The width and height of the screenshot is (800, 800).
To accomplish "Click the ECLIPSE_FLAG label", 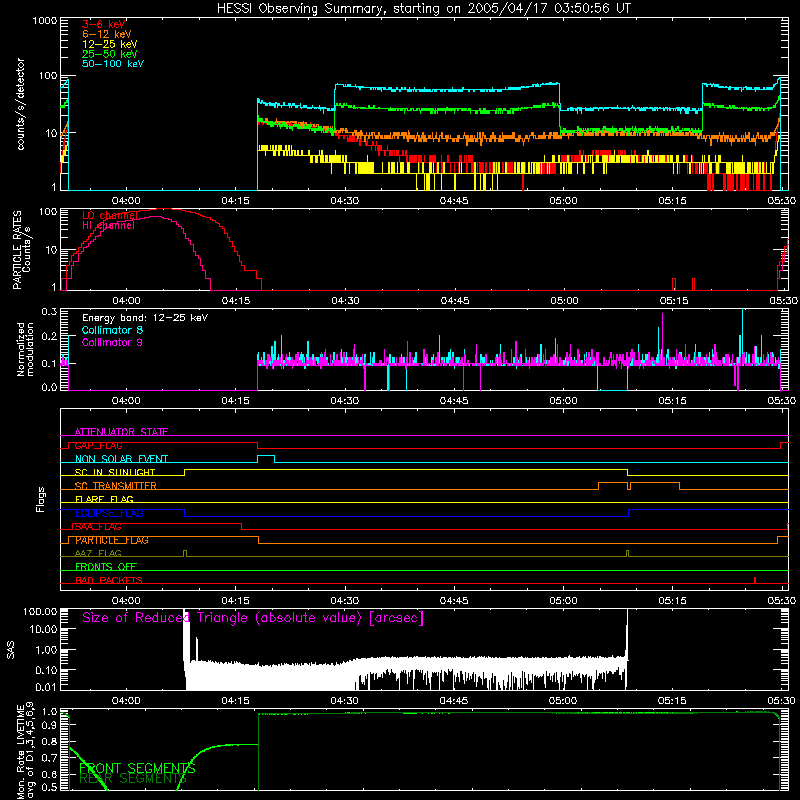I will 109,513.
